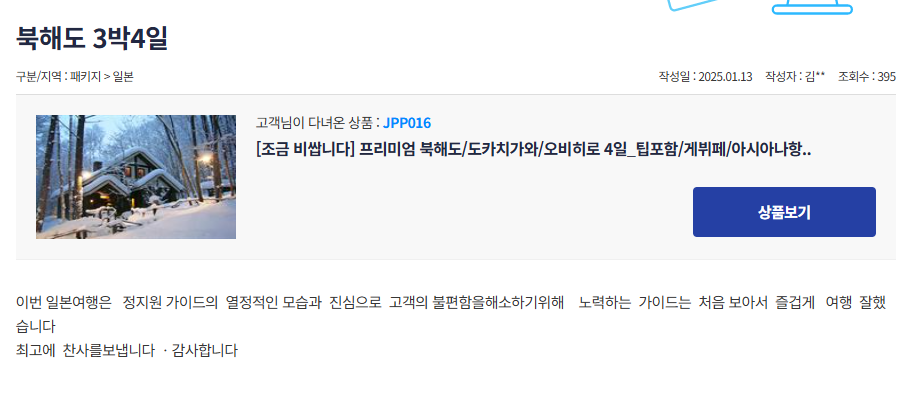Viewport: 909px width, 394px height.
Task: Click 감사합니다 at the review's end
Action: pyautogui.click(x=205, y=351)
